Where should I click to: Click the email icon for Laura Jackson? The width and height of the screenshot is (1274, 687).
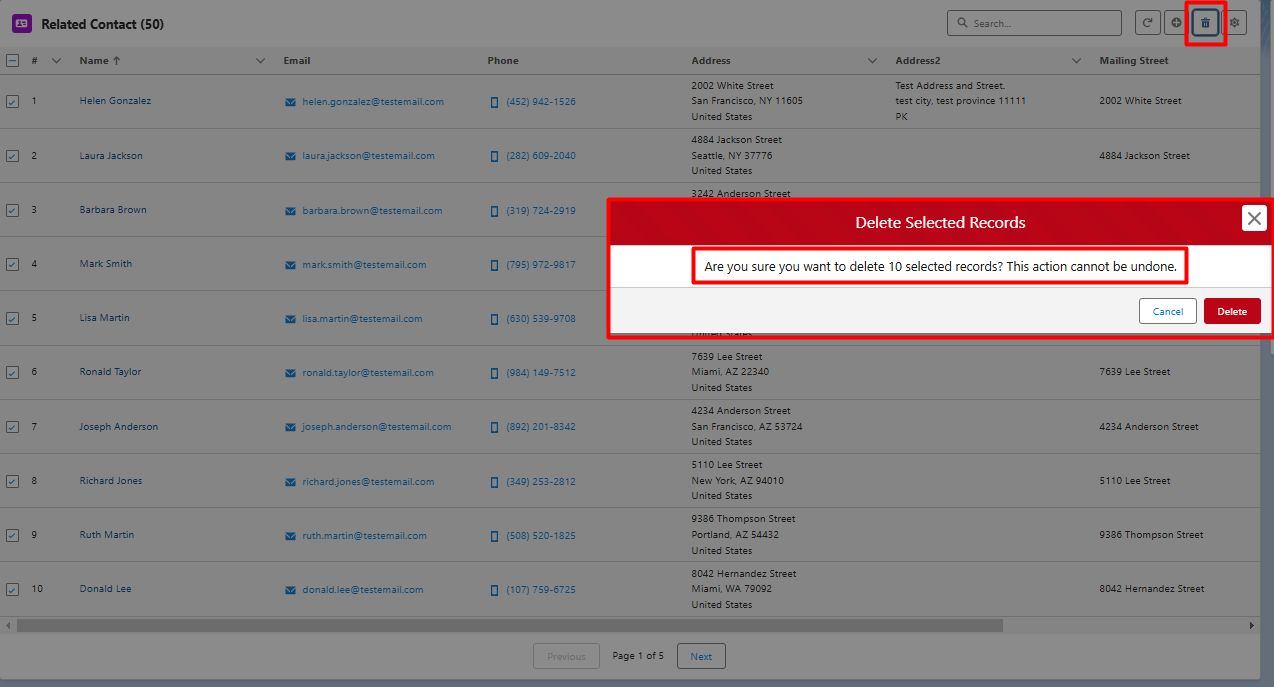pos(290,156)
